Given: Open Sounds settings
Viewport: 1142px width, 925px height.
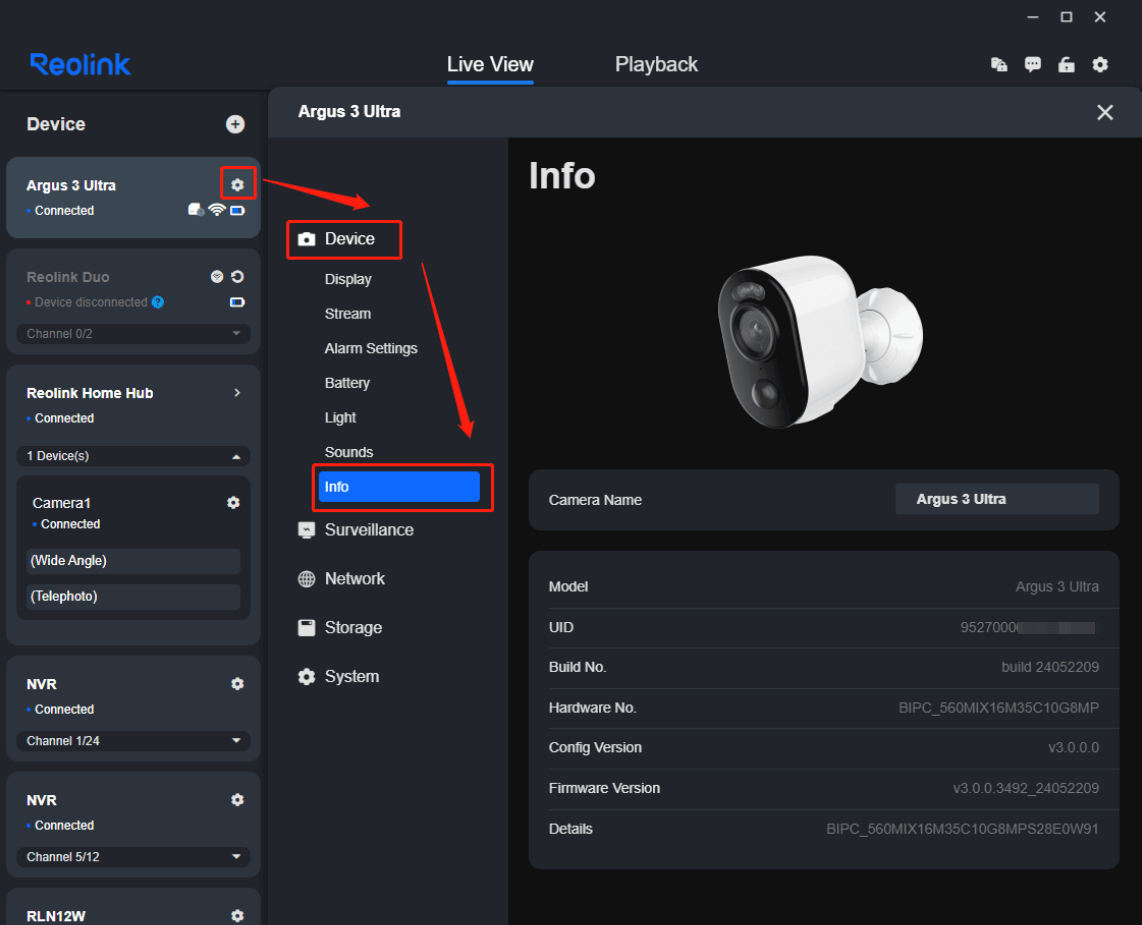Looking at the screenshot, I should (x=348, y=452).
